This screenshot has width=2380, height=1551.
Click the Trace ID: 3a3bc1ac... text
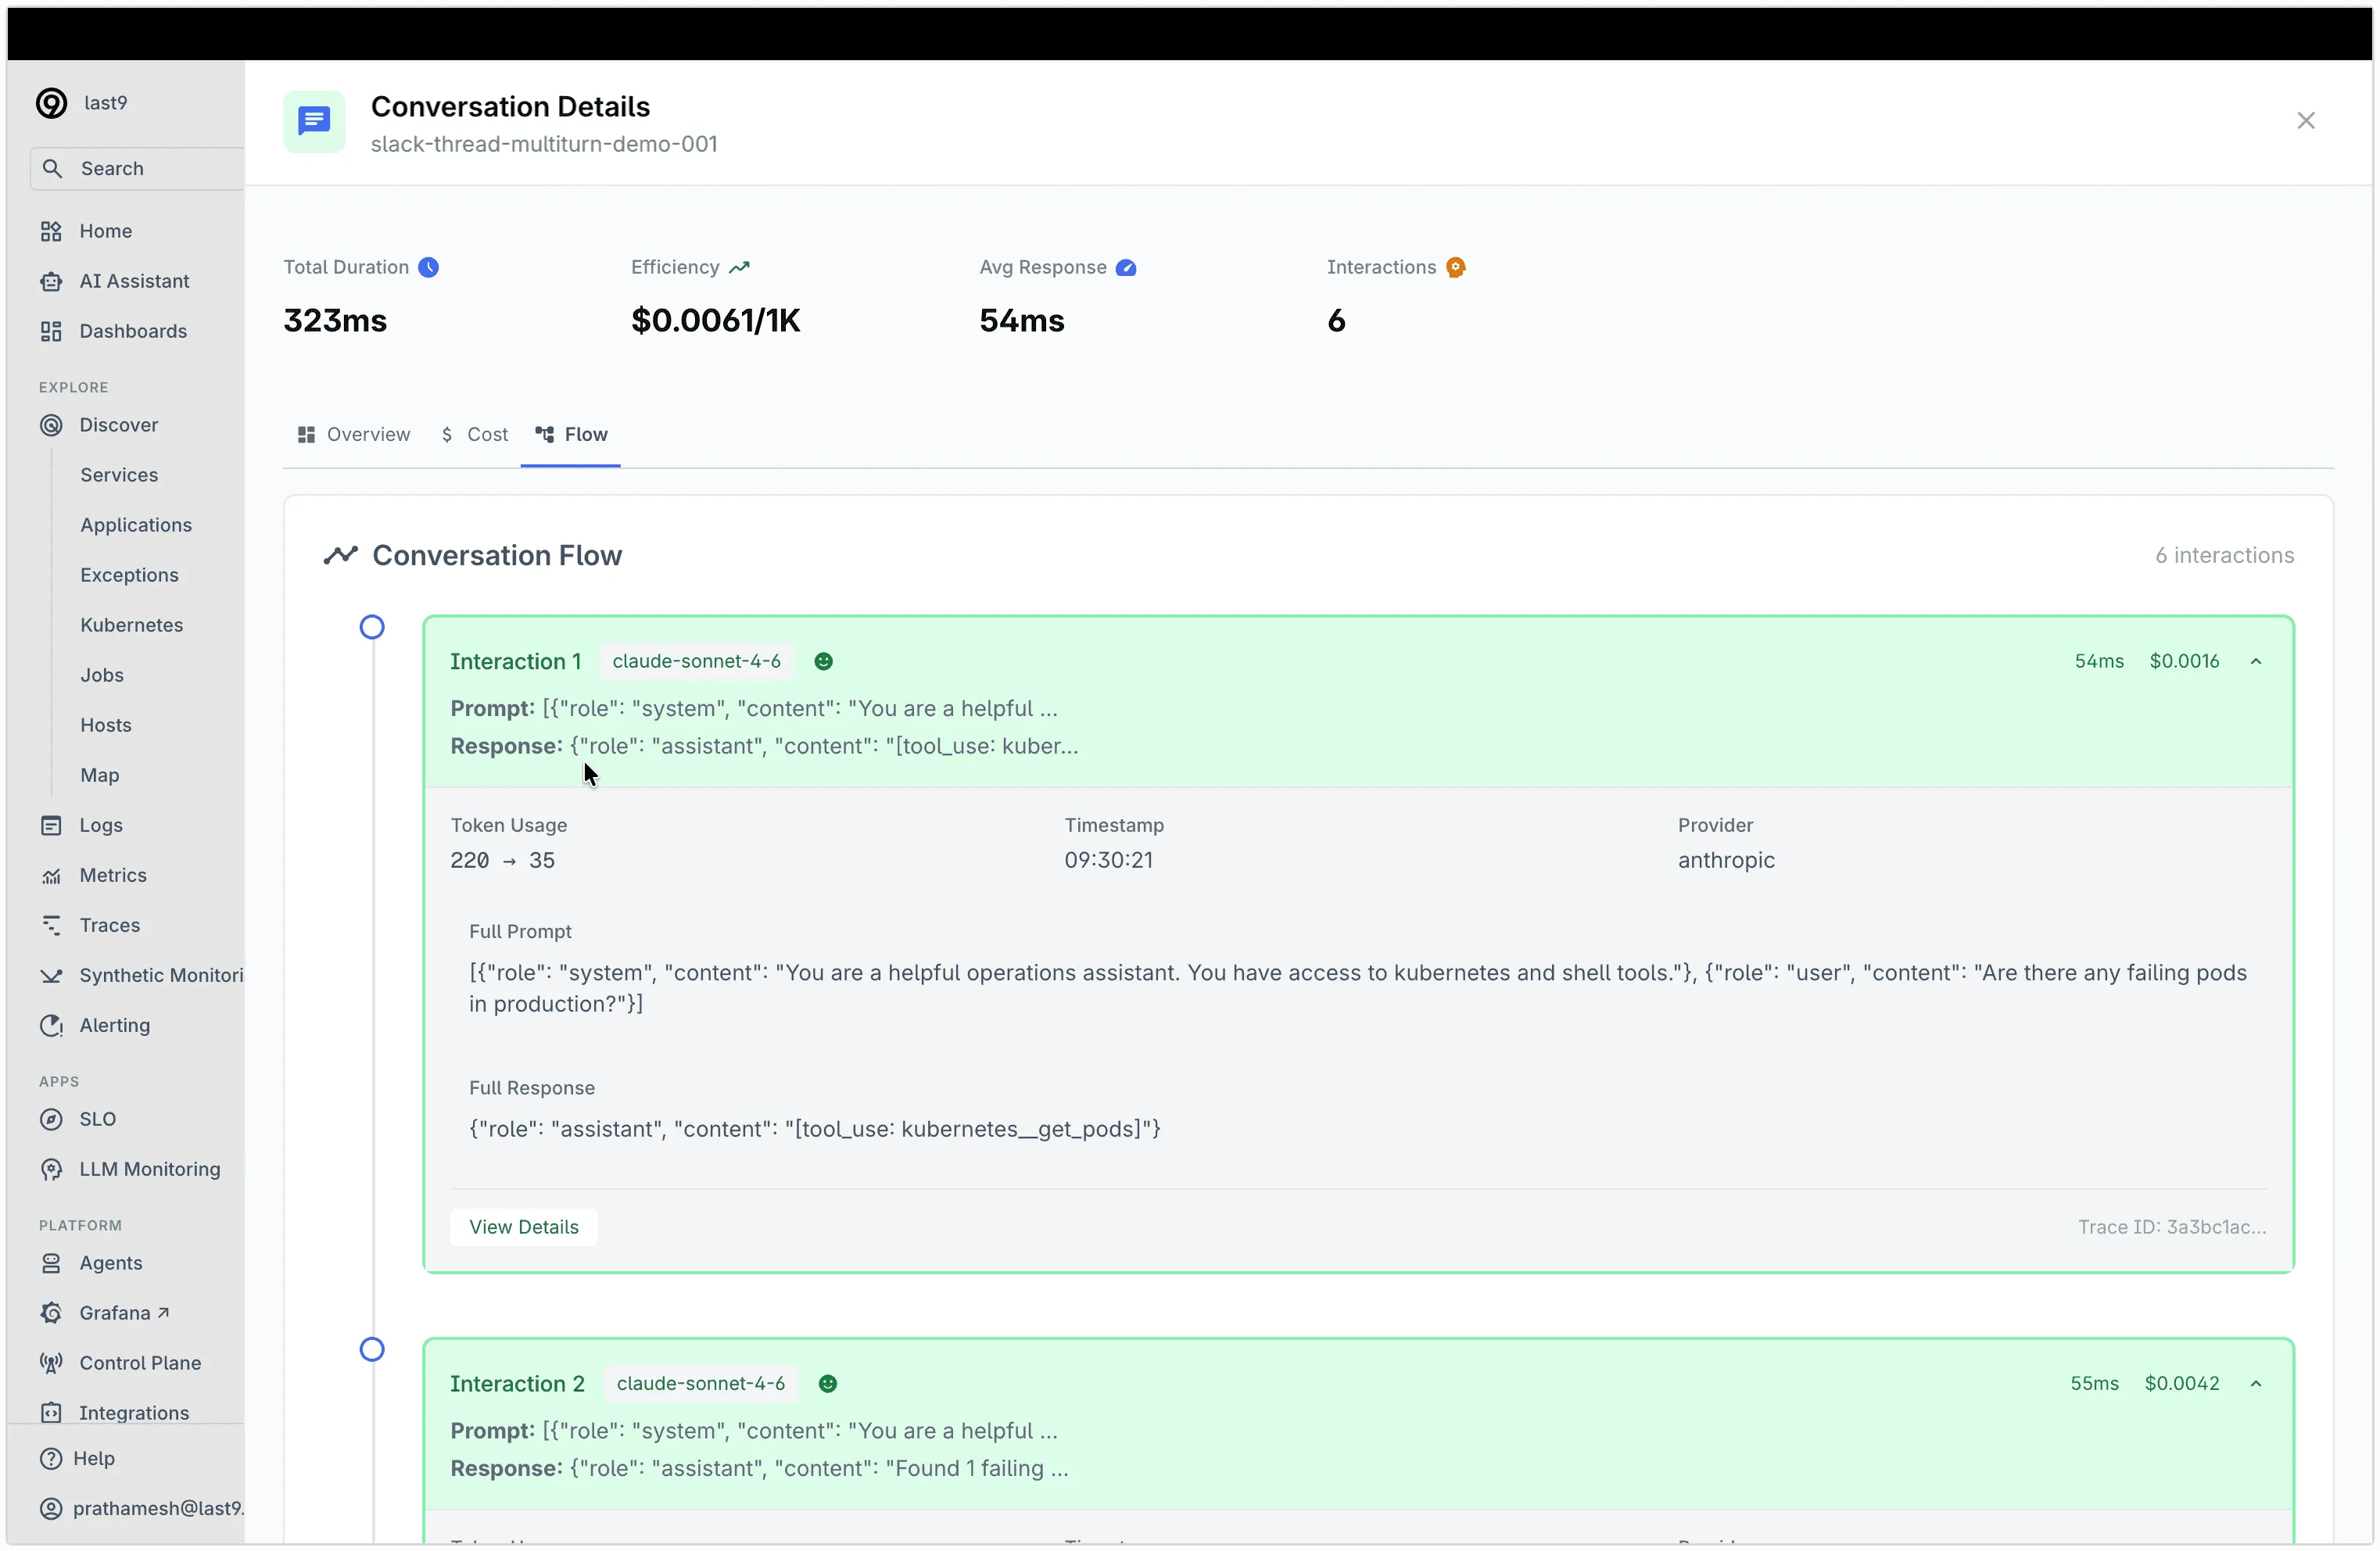[x=2172, y=1227]
